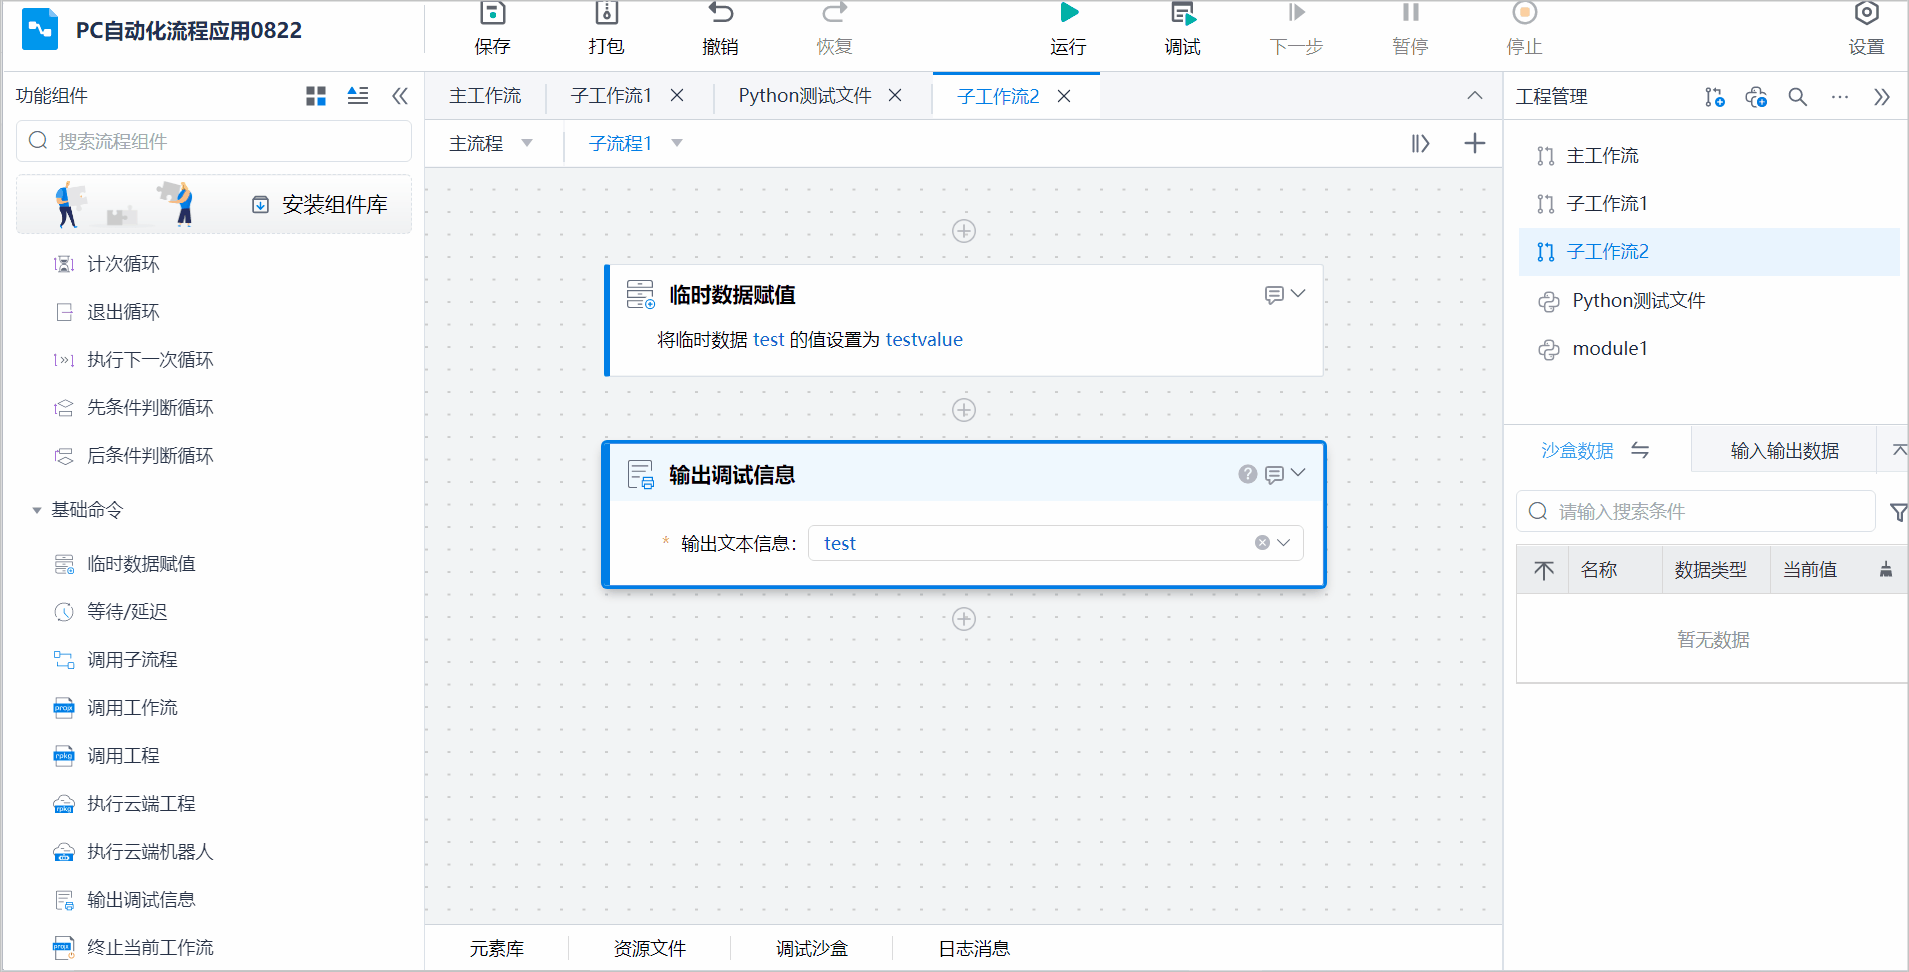This screenshot has height=972, width=1909.
Task: Open the 日志消息 bottom tab
Action: pyautogui.click(x=973, y=948)
